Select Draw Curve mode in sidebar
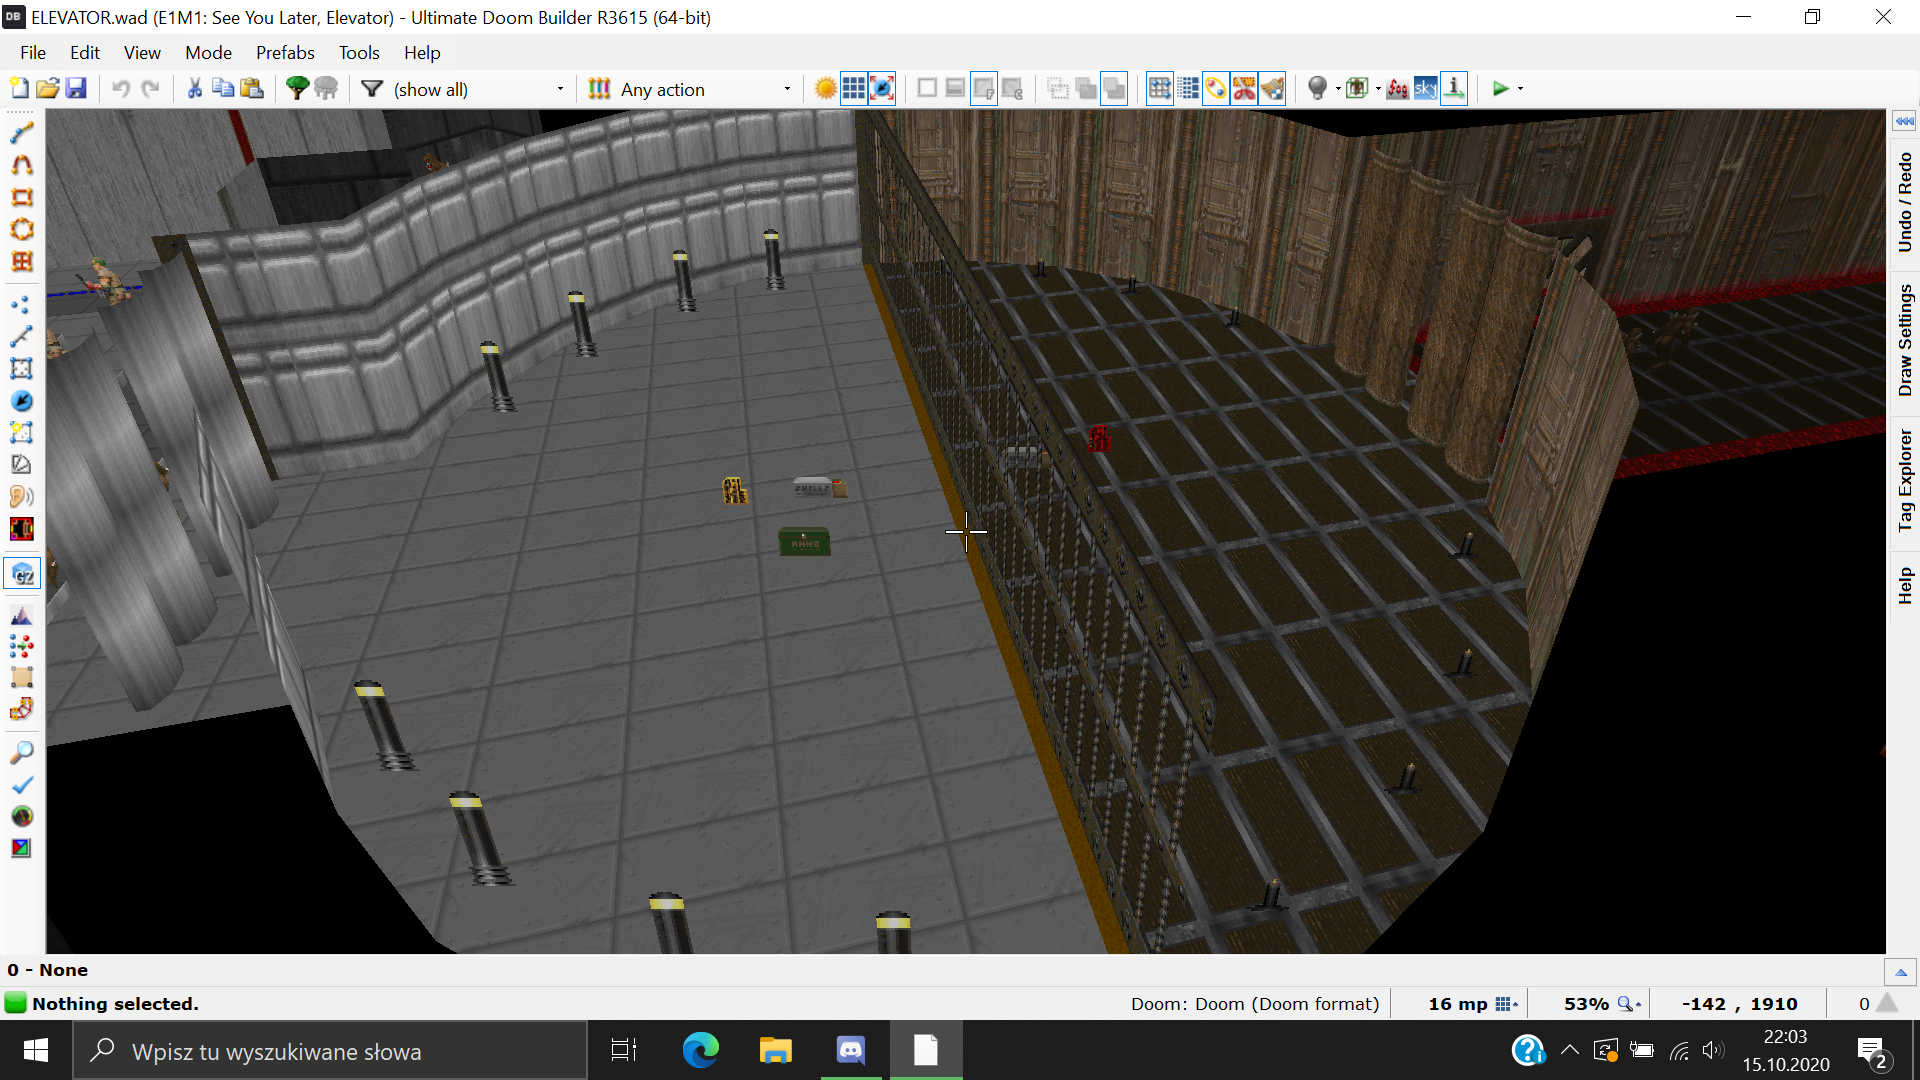The height and width of the screenshot is (1080, 1920). coord(22,165)
